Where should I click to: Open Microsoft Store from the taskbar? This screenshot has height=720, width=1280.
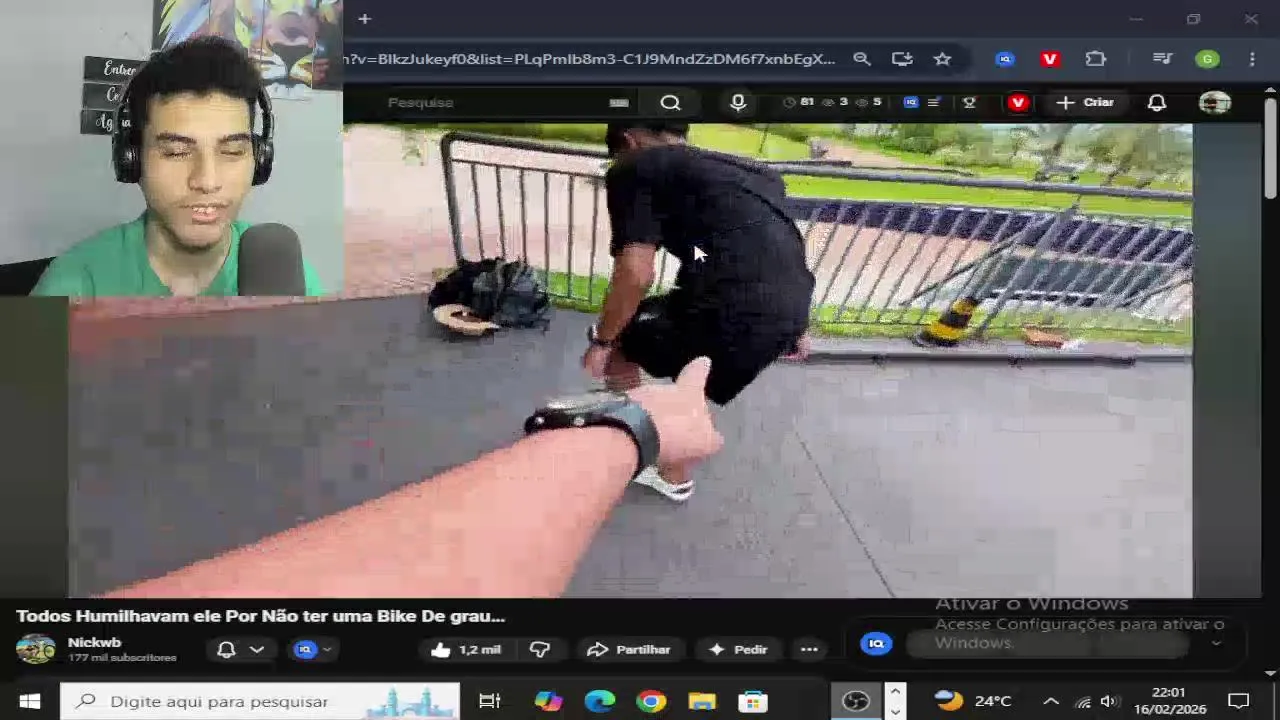[753, 701]
